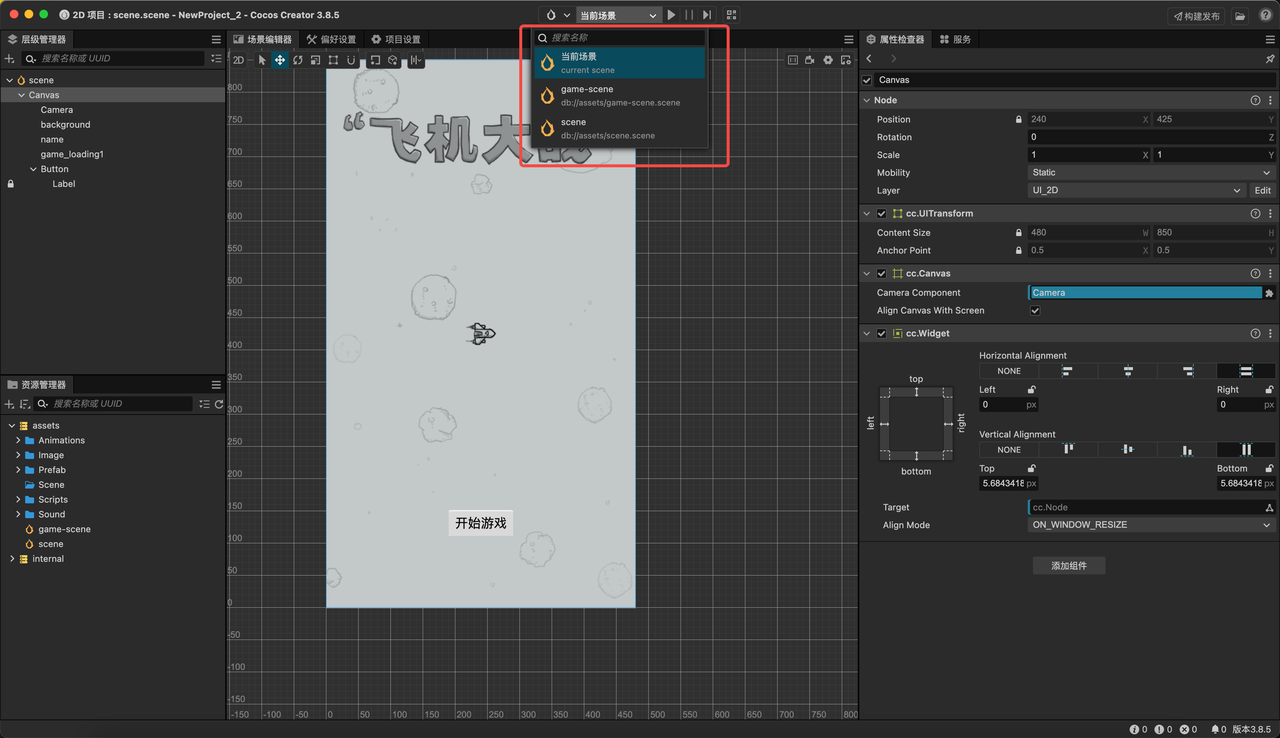1280x738 pixels.
Task: Click the 添加组件 button
Action: click(1069, 566)
